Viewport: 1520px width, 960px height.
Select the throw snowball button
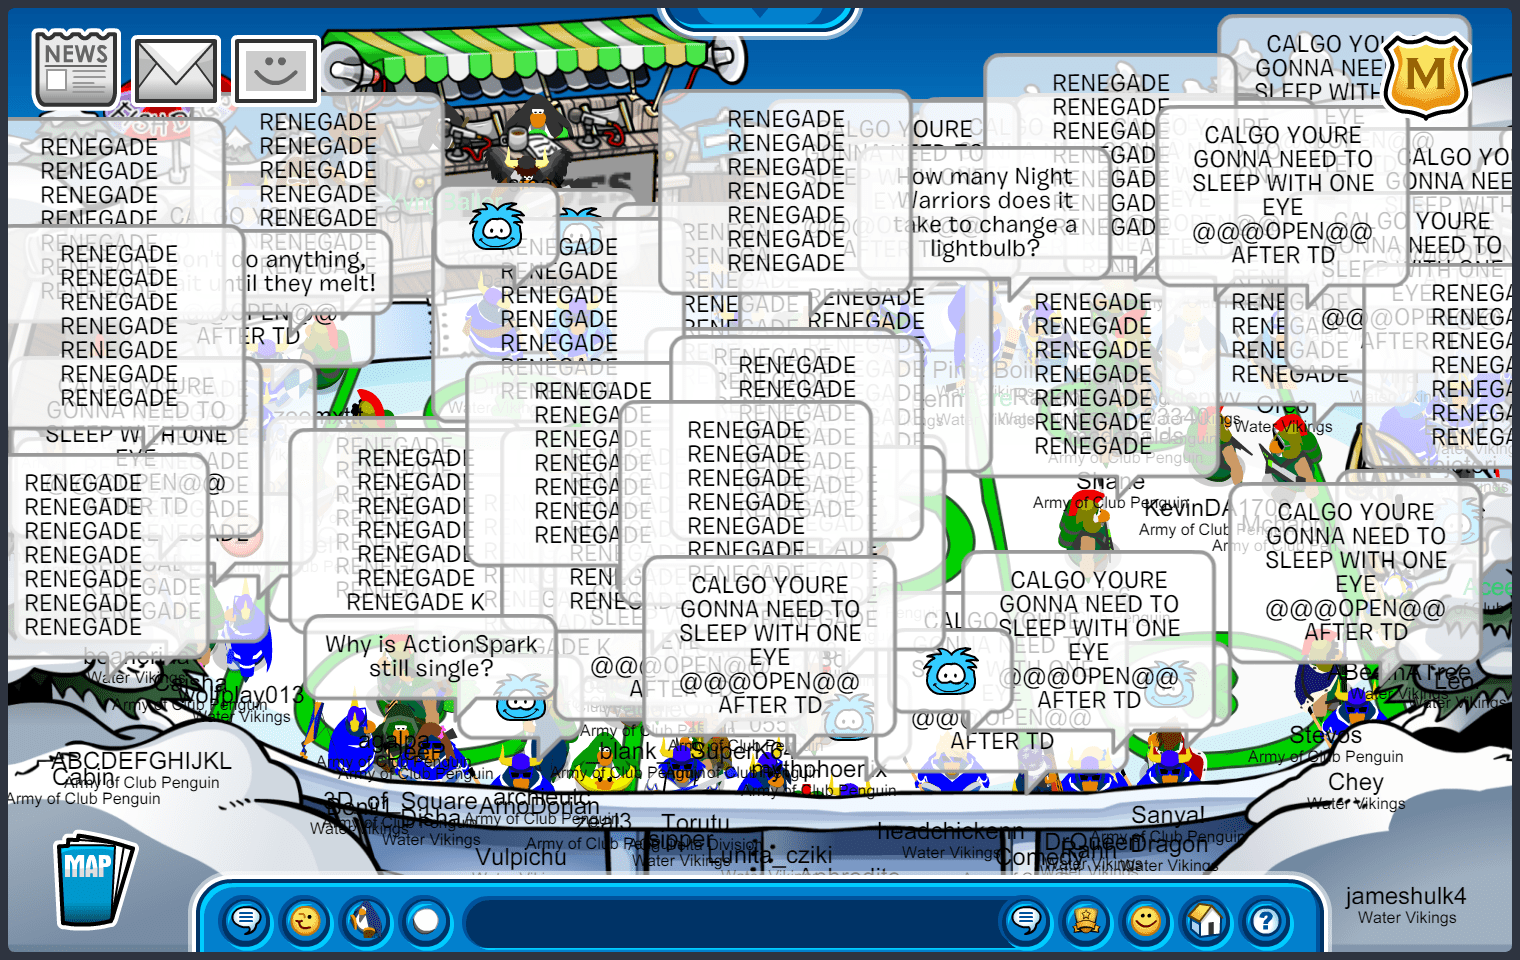(426, 920)
